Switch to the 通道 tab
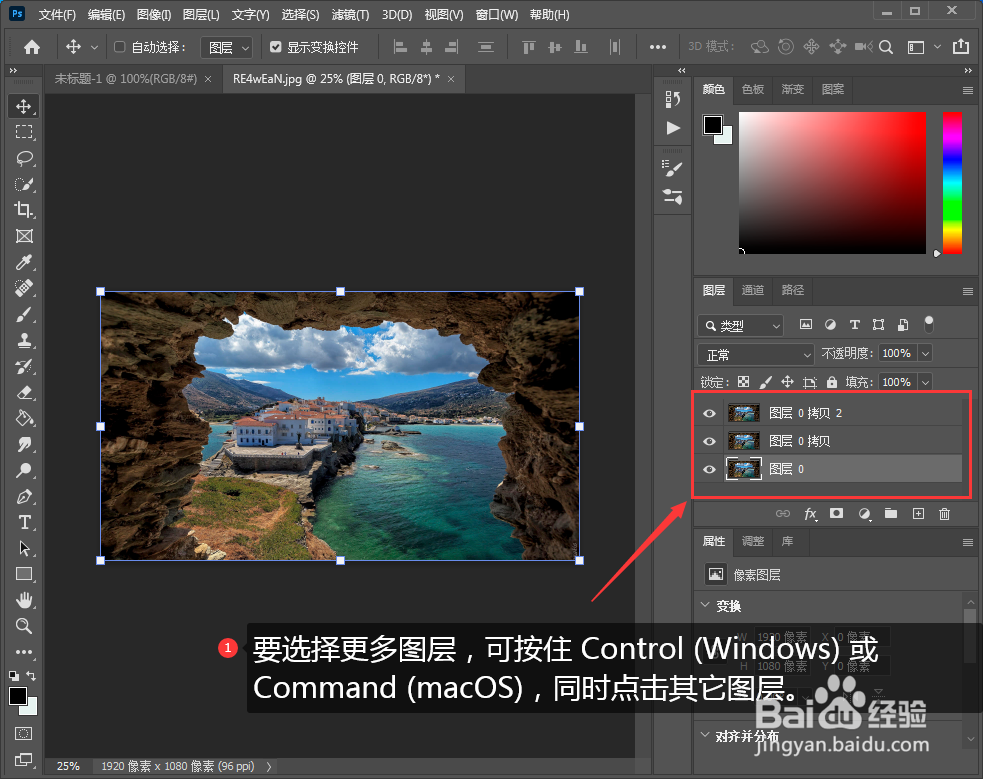 point(752,290)
